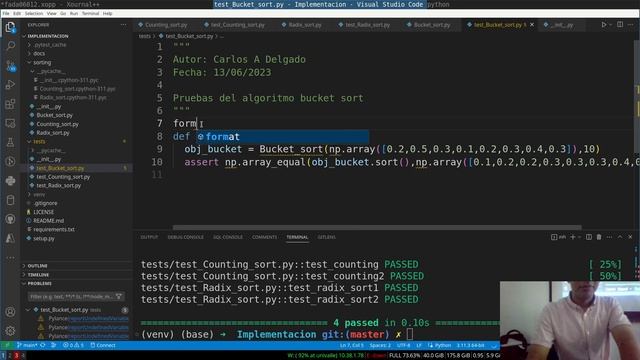Split the terminal panel
The width and height of the screenshot is (640, 360).
click(589, 237)
